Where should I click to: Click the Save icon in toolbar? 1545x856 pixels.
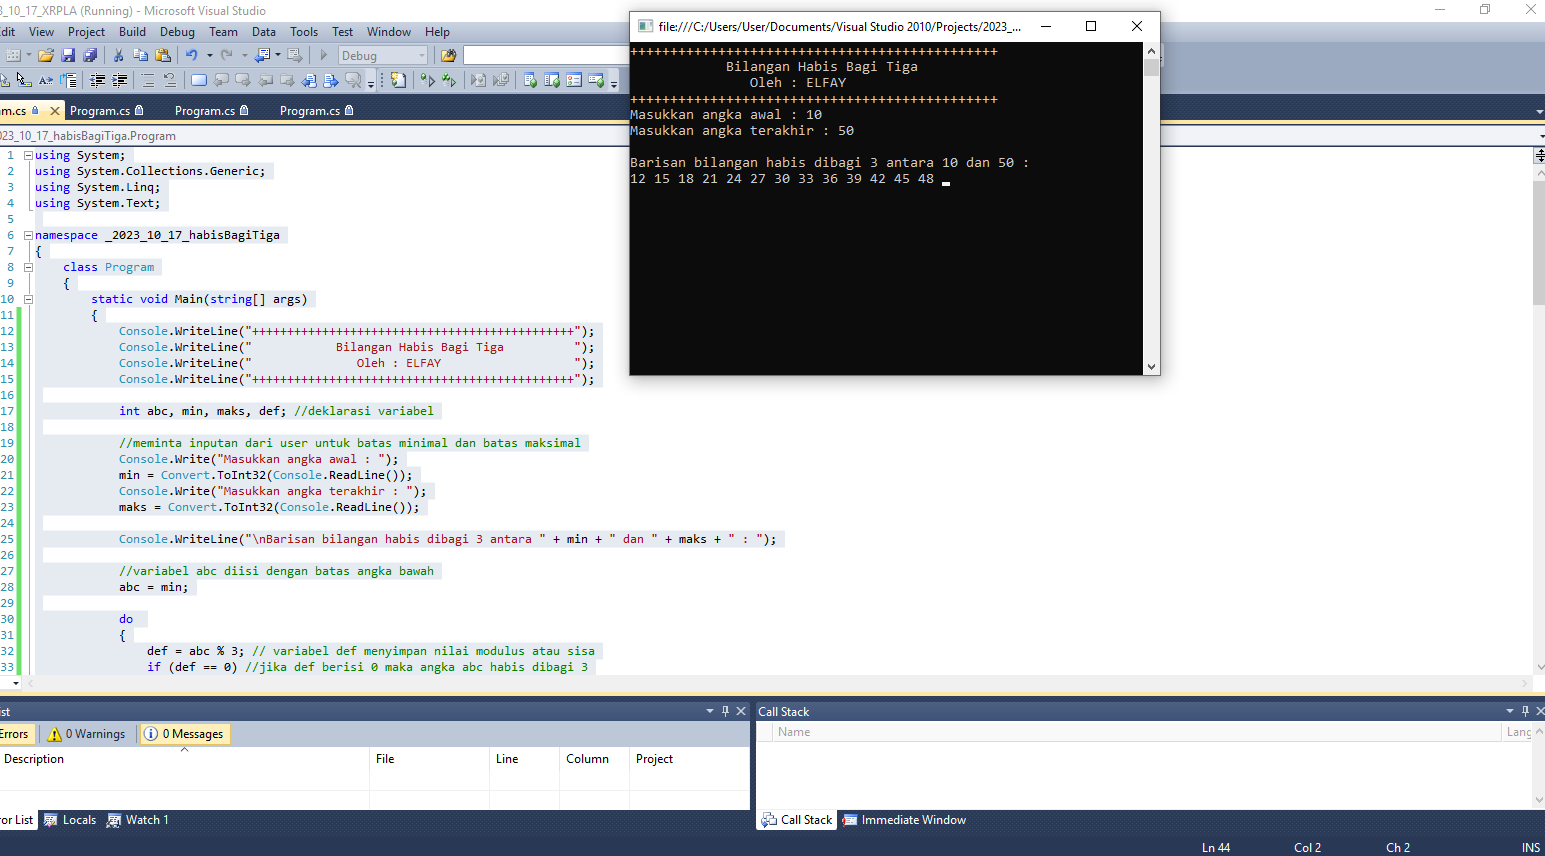click(68, 56)
